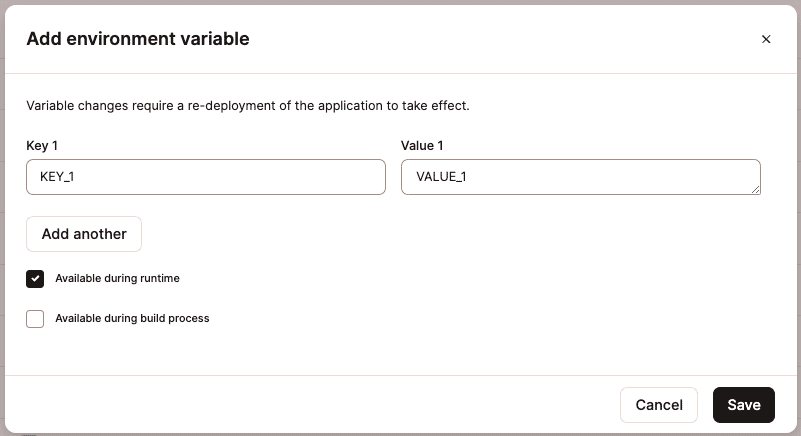The width and height of the screenshot is (801, 436).
Task: Click the 'Add environment variable' dialog title
Action: (138, 40)
